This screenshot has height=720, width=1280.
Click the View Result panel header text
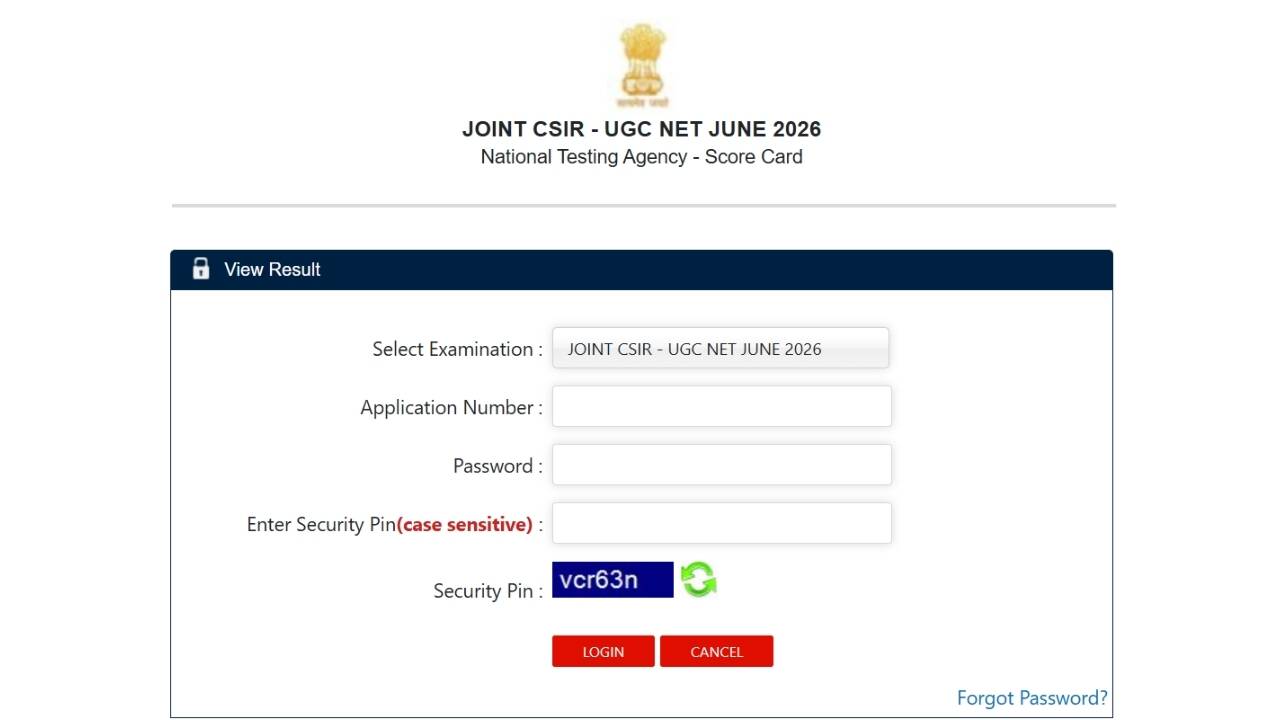(272, 269)
